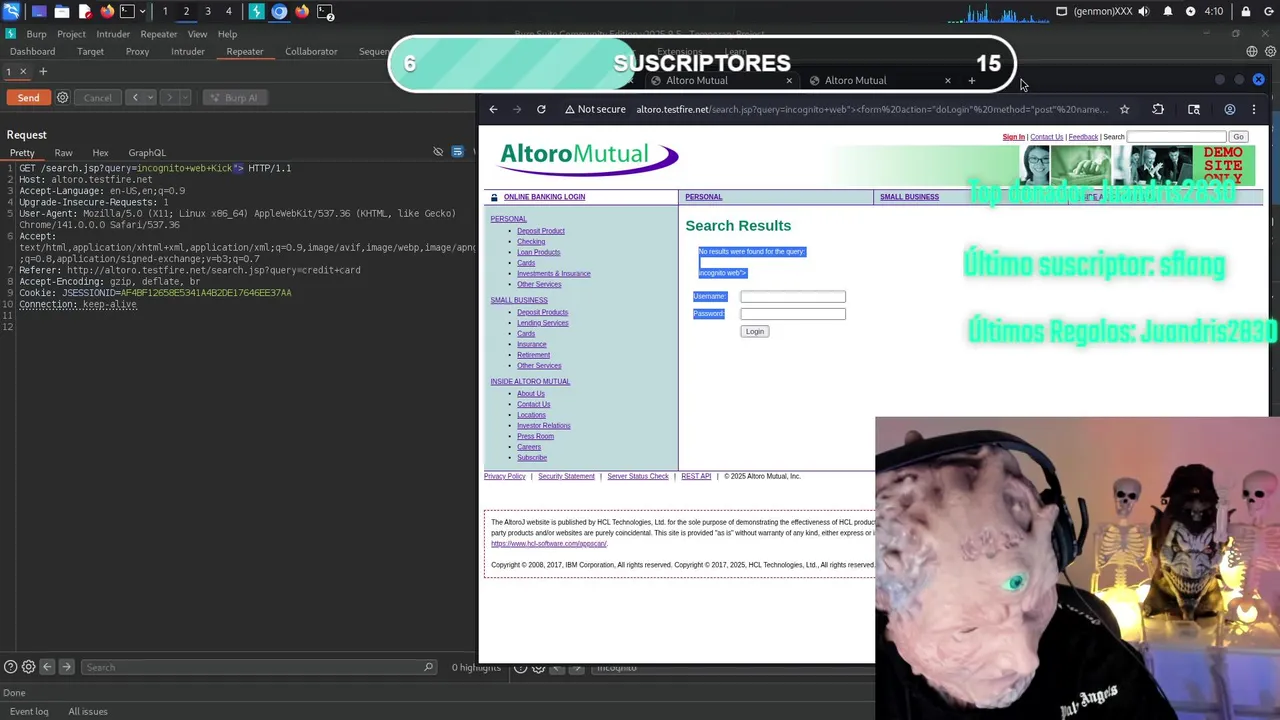This screenshot has width=1280, height=720.
Task: Go to next search match arrow
Action: (x=66, y=667)
